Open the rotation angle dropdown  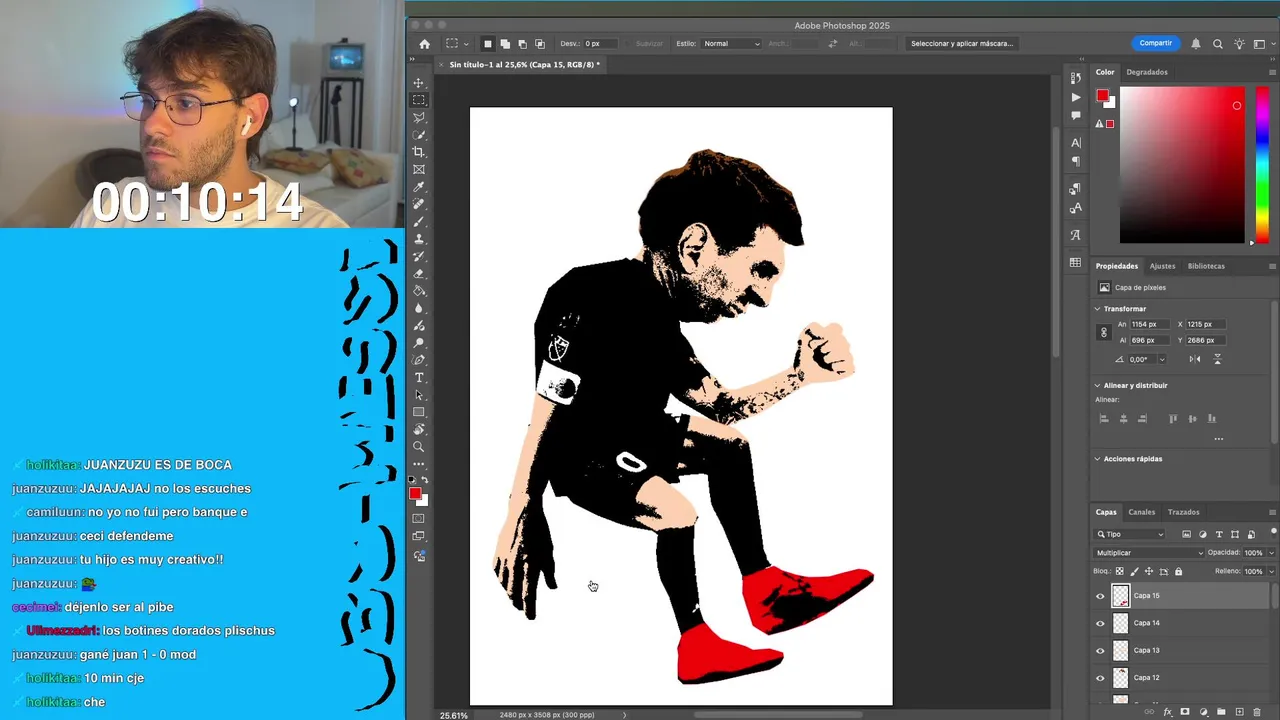(x=1161, y=359)
